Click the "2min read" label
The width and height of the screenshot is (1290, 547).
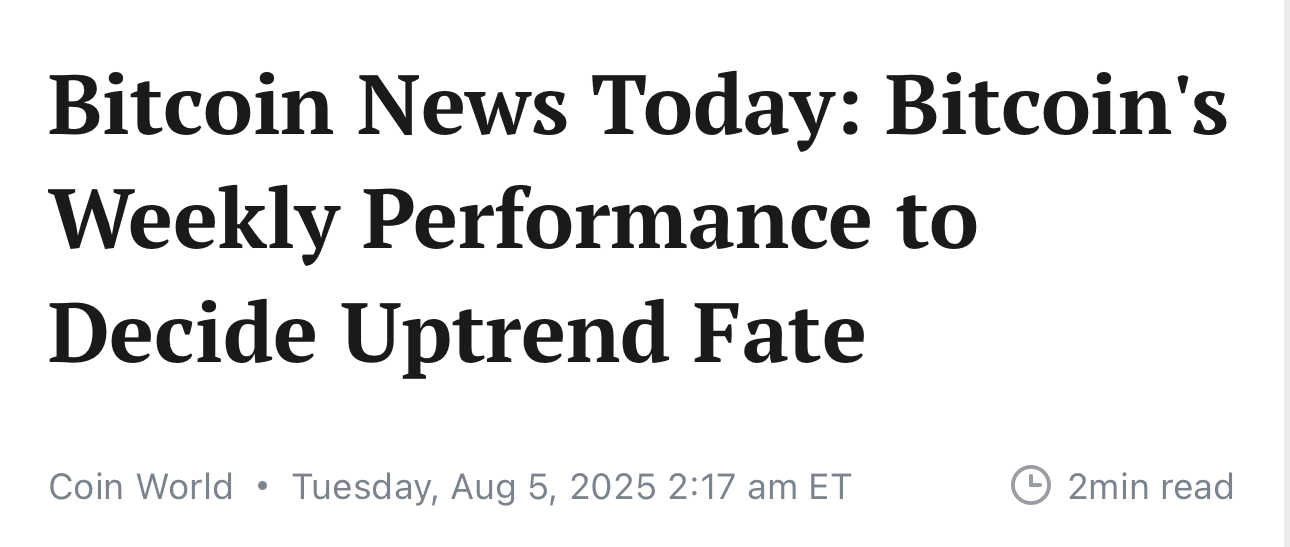pos(1151,487)
